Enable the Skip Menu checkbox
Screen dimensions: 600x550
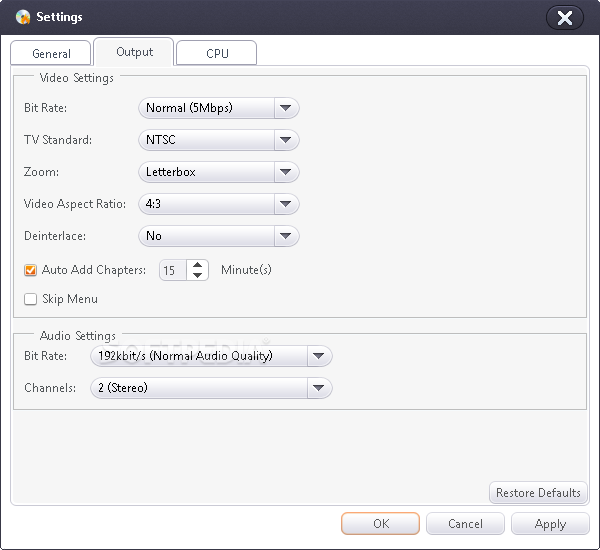(30, 299)
